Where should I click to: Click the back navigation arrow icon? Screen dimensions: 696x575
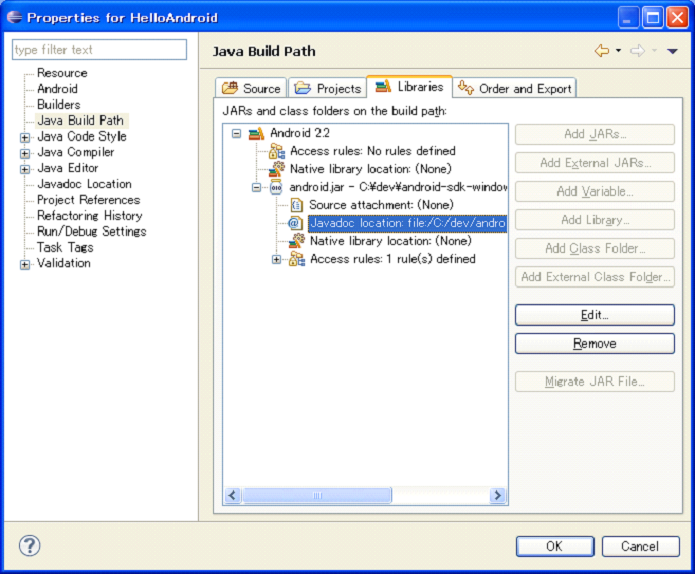click(x=601, y=51)
